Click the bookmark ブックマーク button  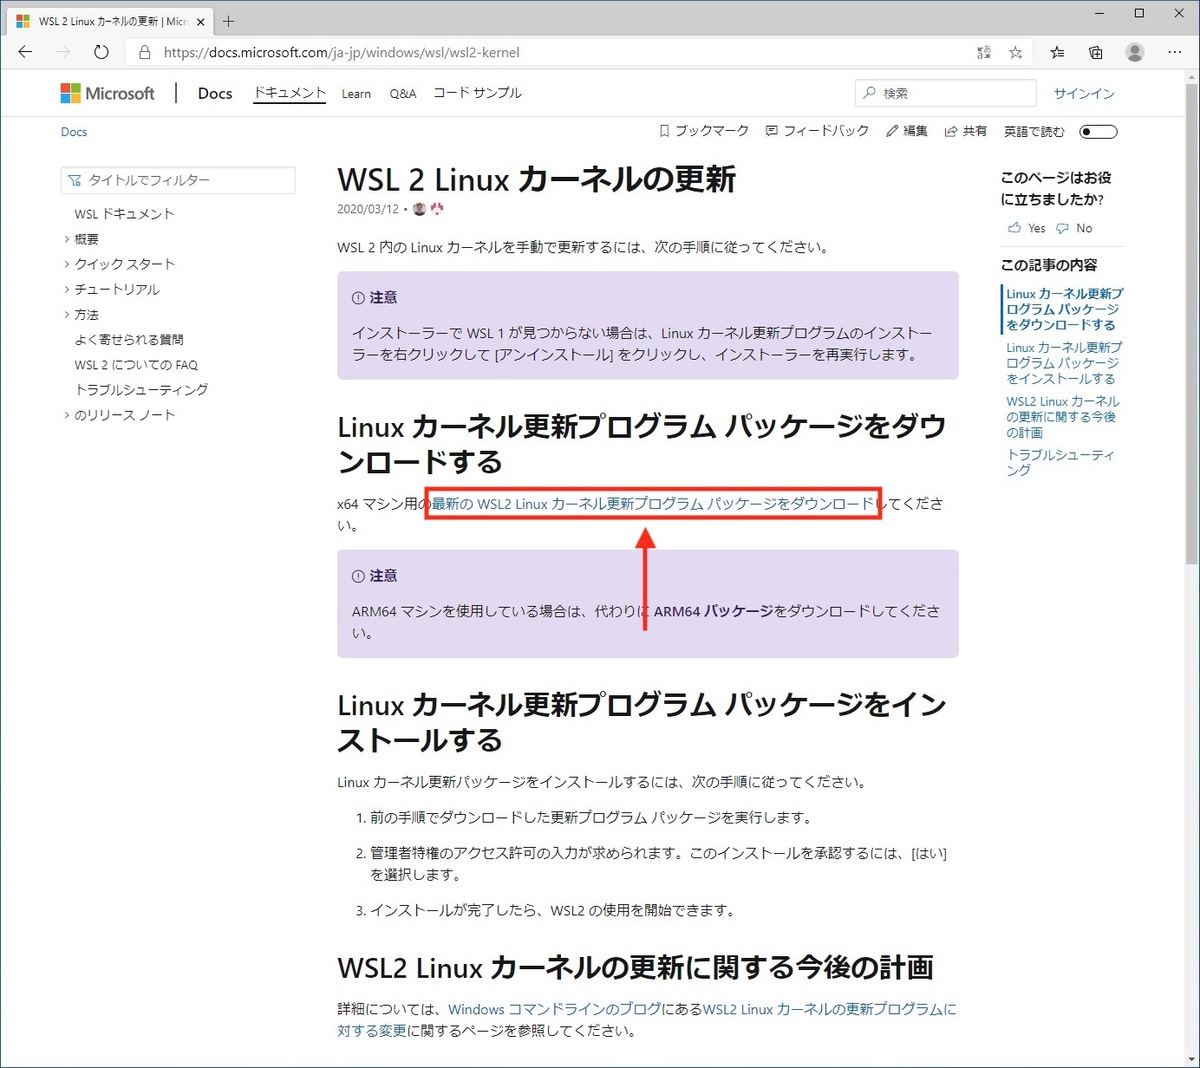(x=703, y=131)
